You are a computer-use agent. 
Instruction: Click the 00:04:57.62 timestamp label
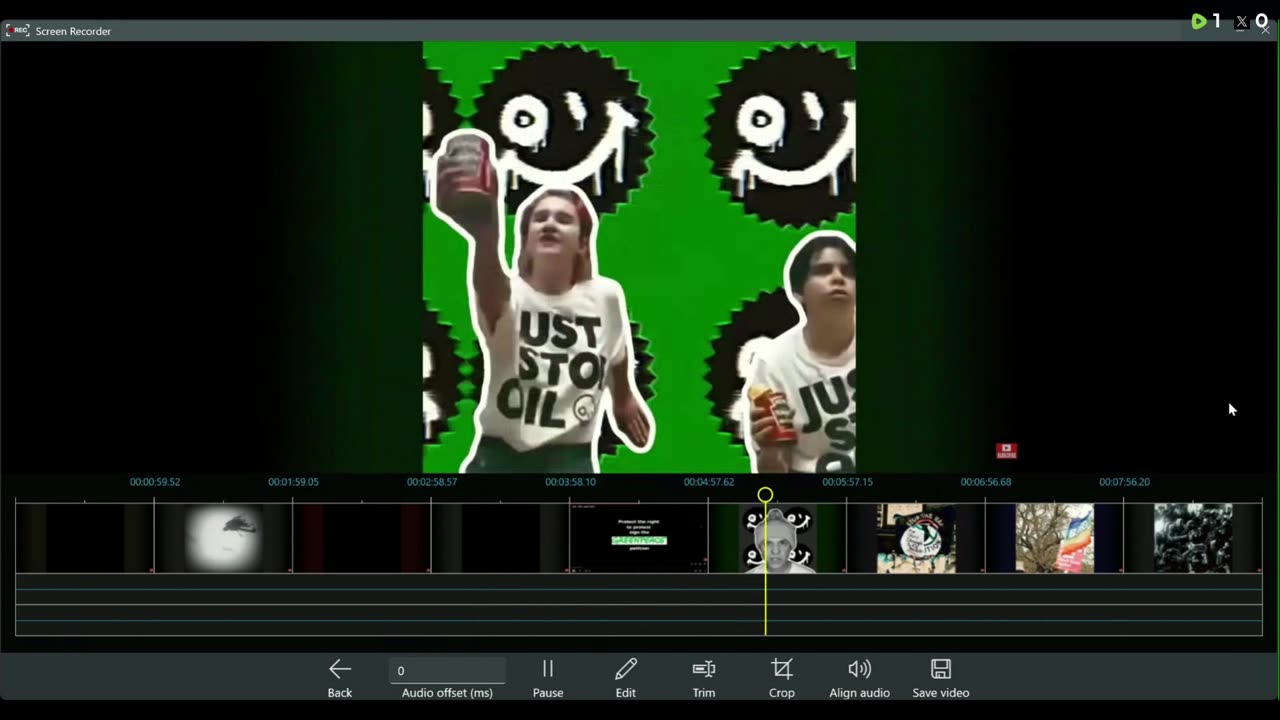coord(709,482)
